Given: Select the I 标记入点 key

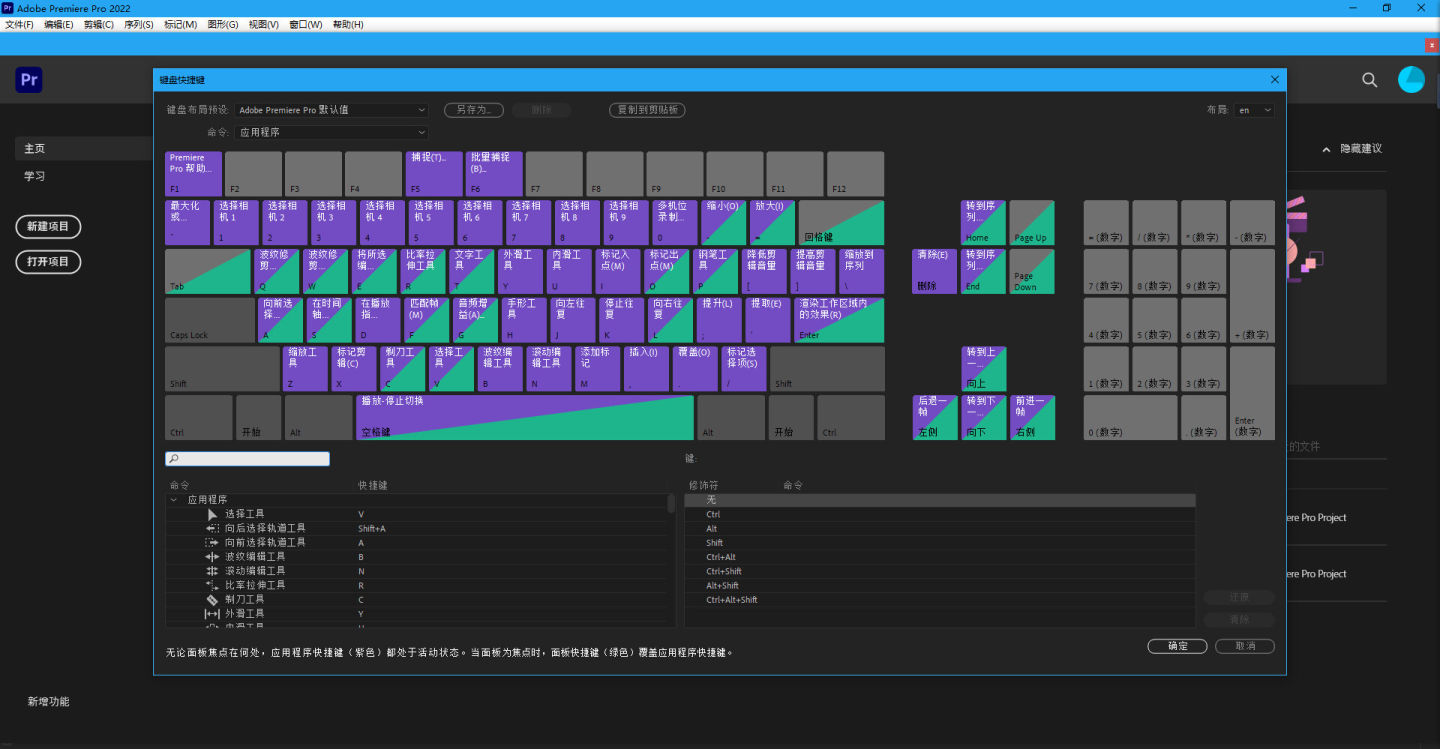Looking at the screenshot, I should [619, 271].
